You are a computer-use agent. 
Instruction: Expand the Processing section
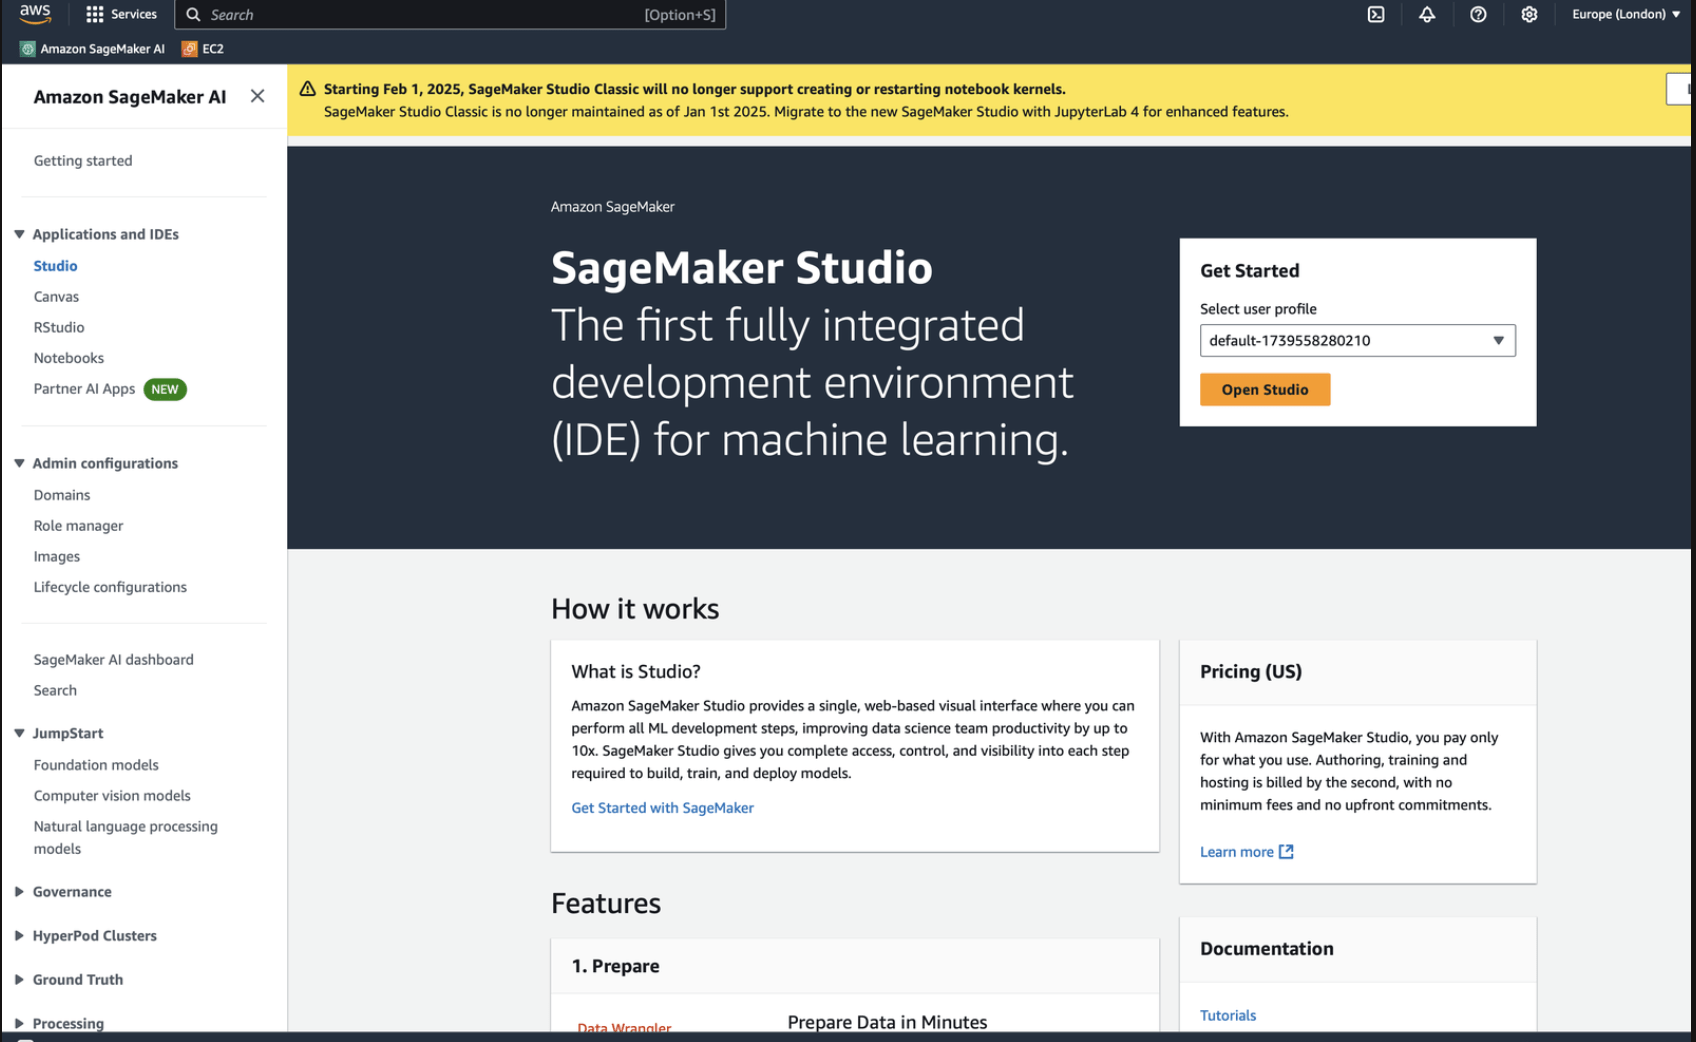click(19, 1023)
